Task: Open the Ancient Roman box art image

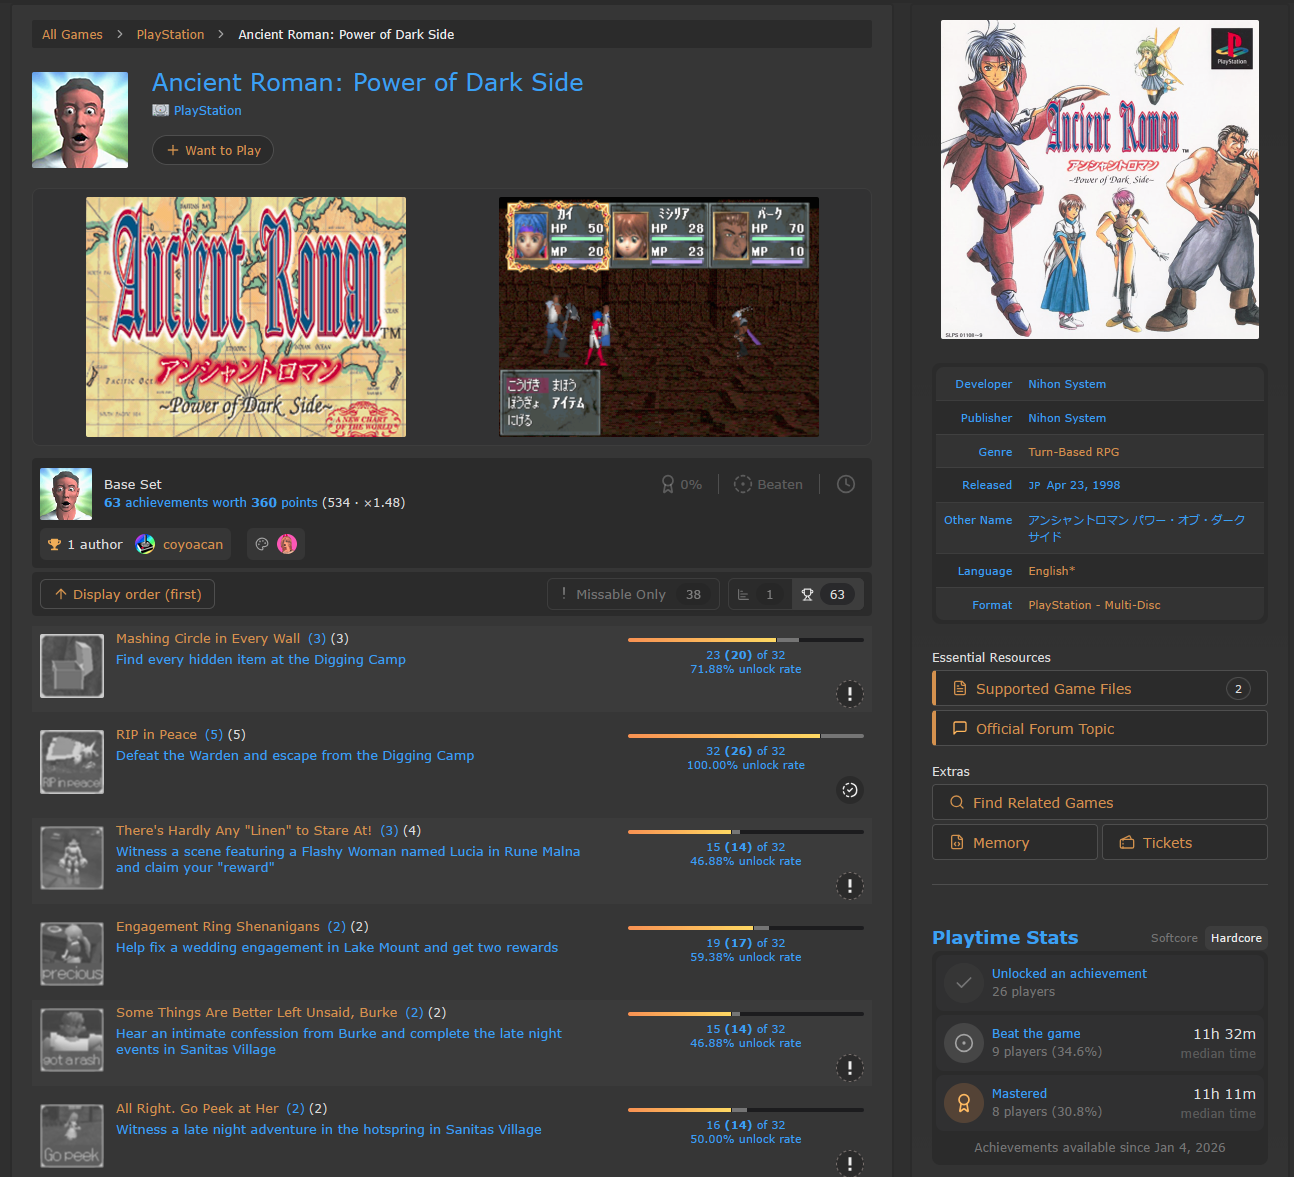Action: tap(1100, 180)
